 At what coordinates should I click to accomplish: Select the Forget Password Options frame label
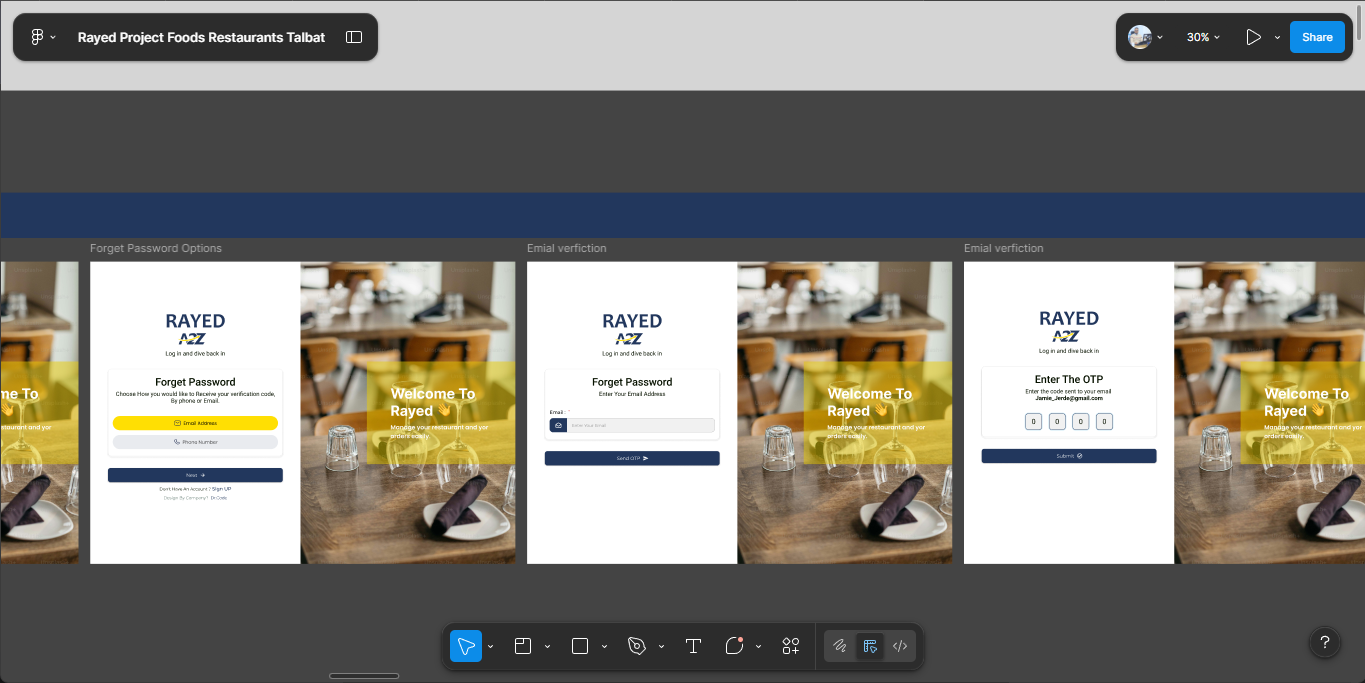coord(156,248)
